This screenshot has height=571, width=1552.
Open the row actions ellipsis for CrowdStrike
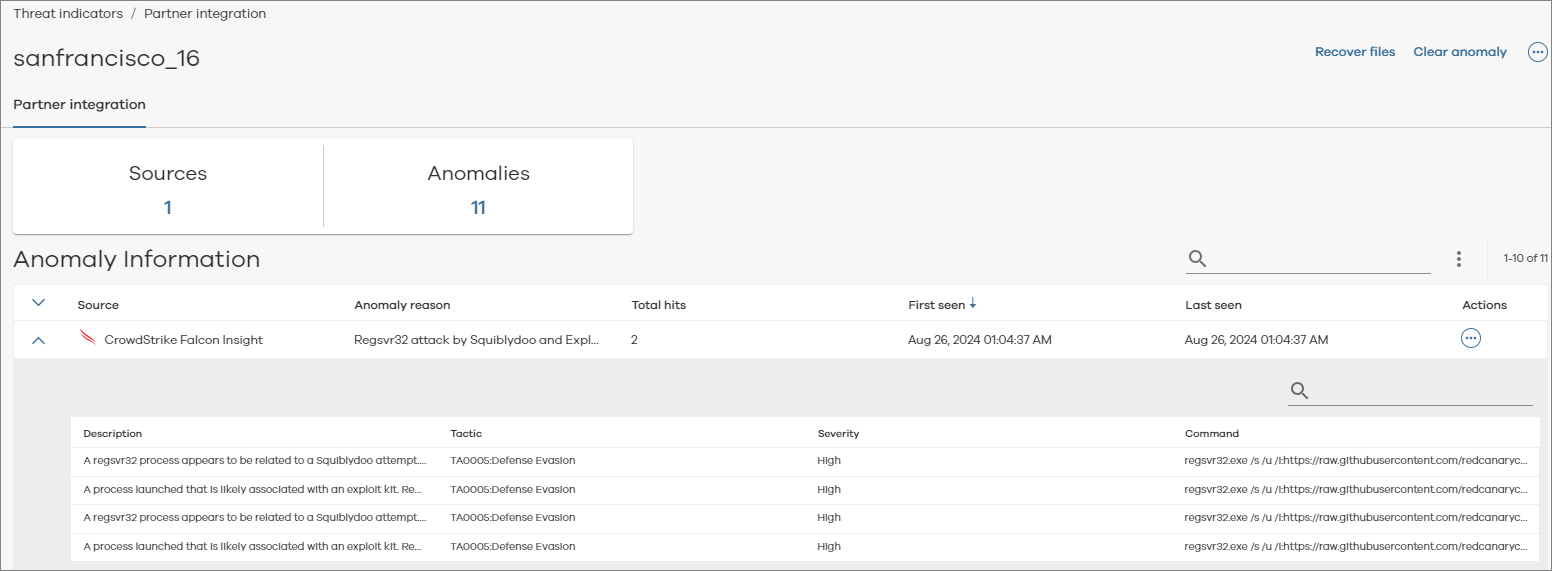(1470, 338)
